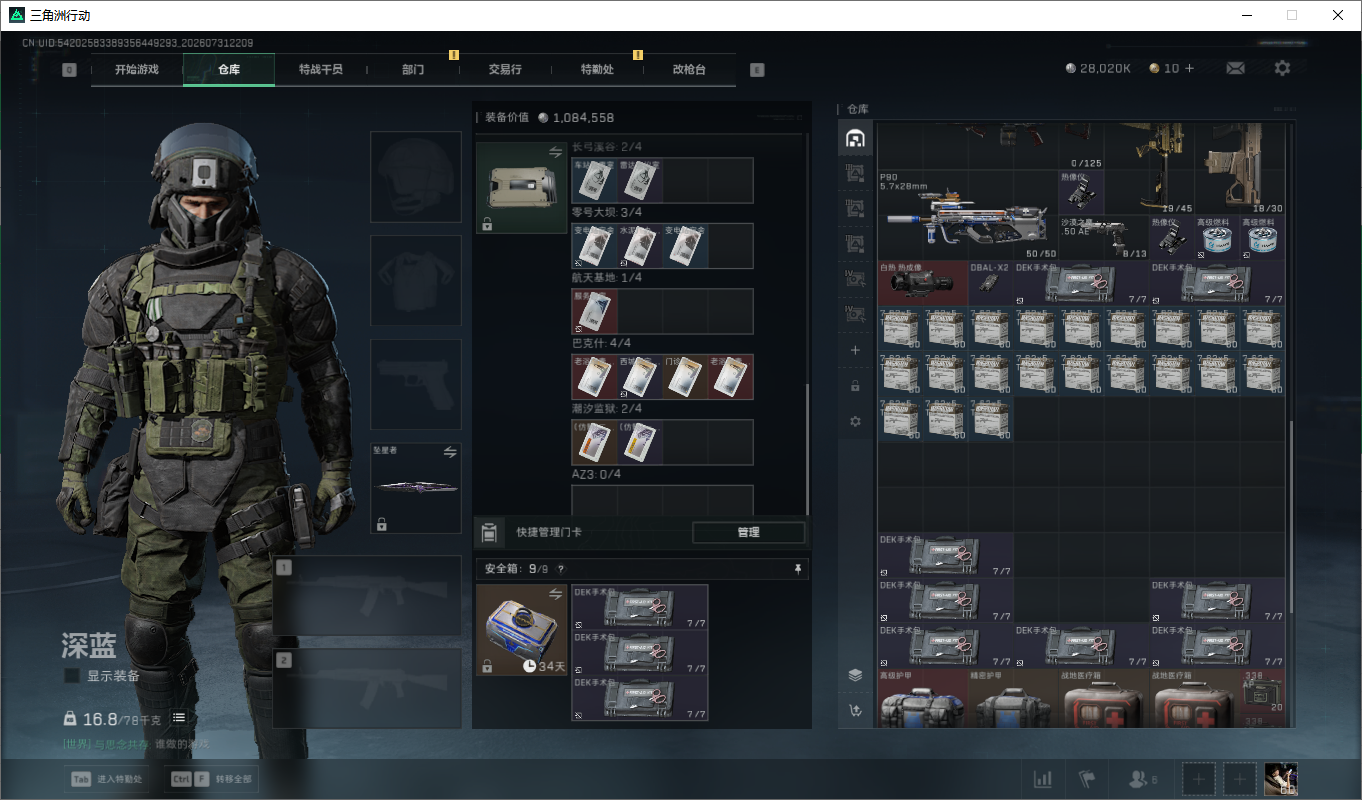Click the warehouse sort arrows icon

tap(855, 711)
